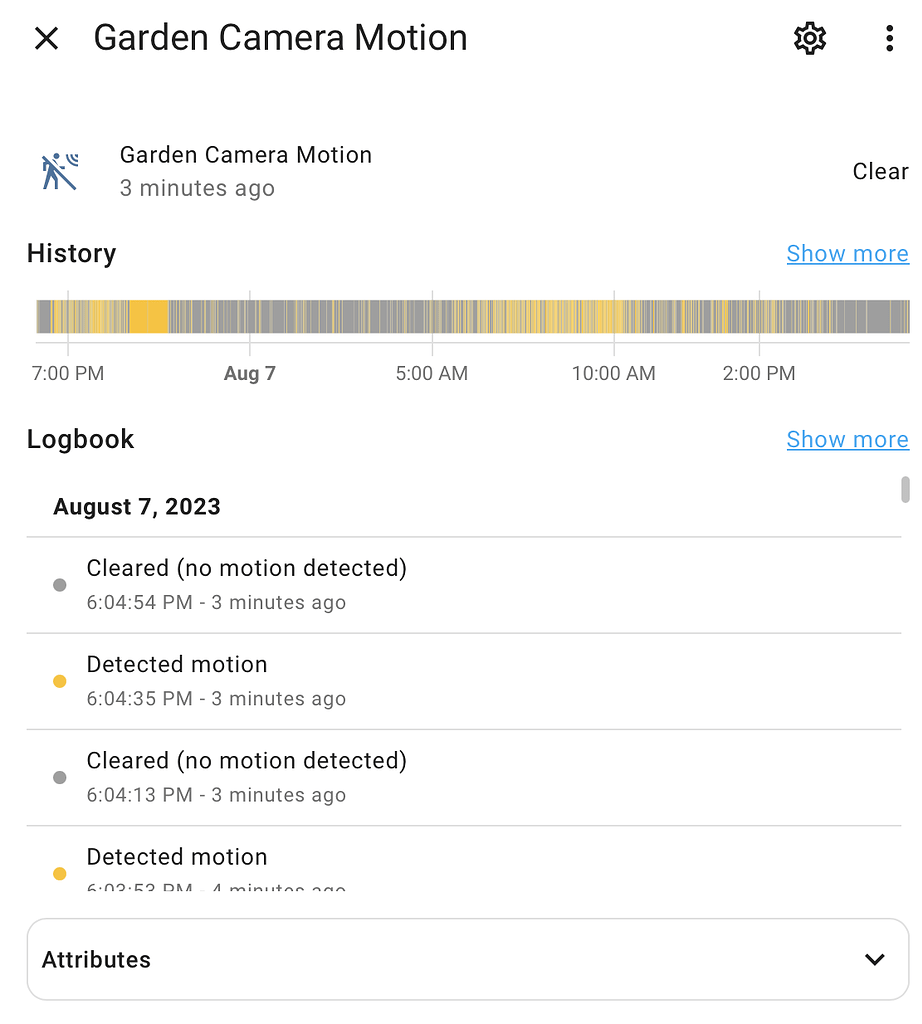Open the three-dot overflow menu

pos(889,38)
